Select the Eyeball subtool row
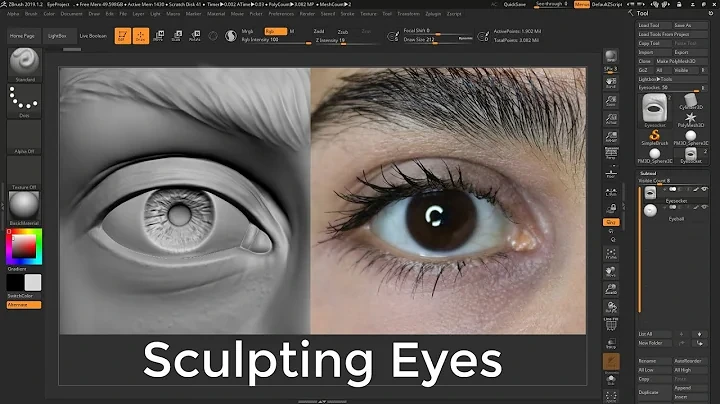 674,212
